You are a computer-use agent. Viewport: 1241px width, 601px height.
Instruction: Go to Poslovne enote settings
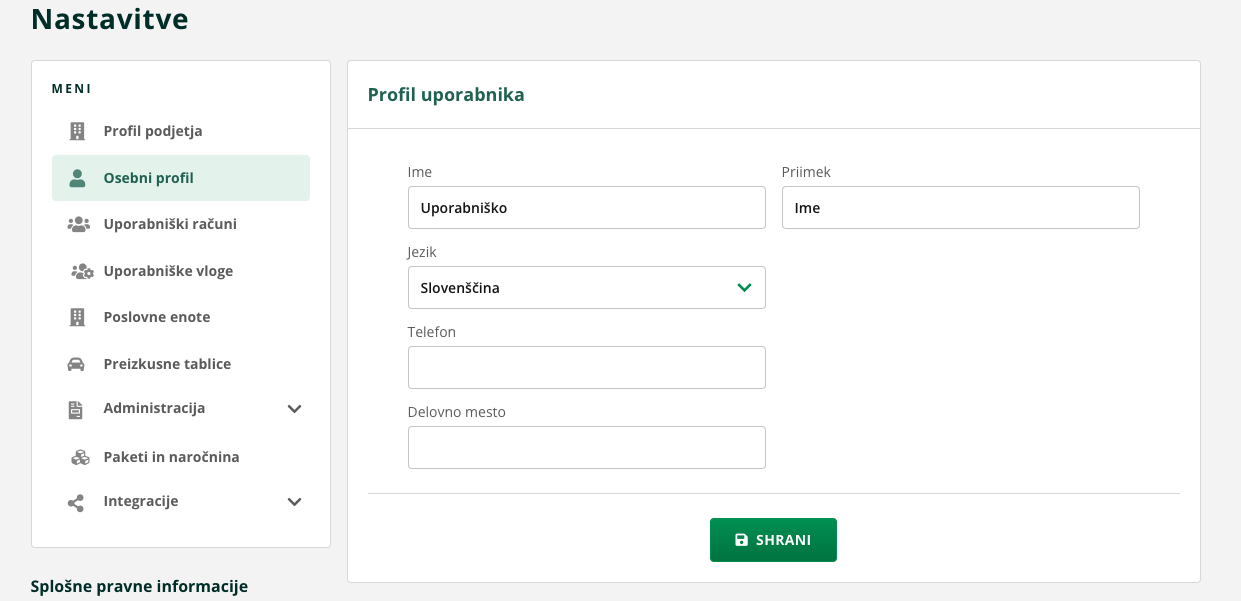pos(157,317)
